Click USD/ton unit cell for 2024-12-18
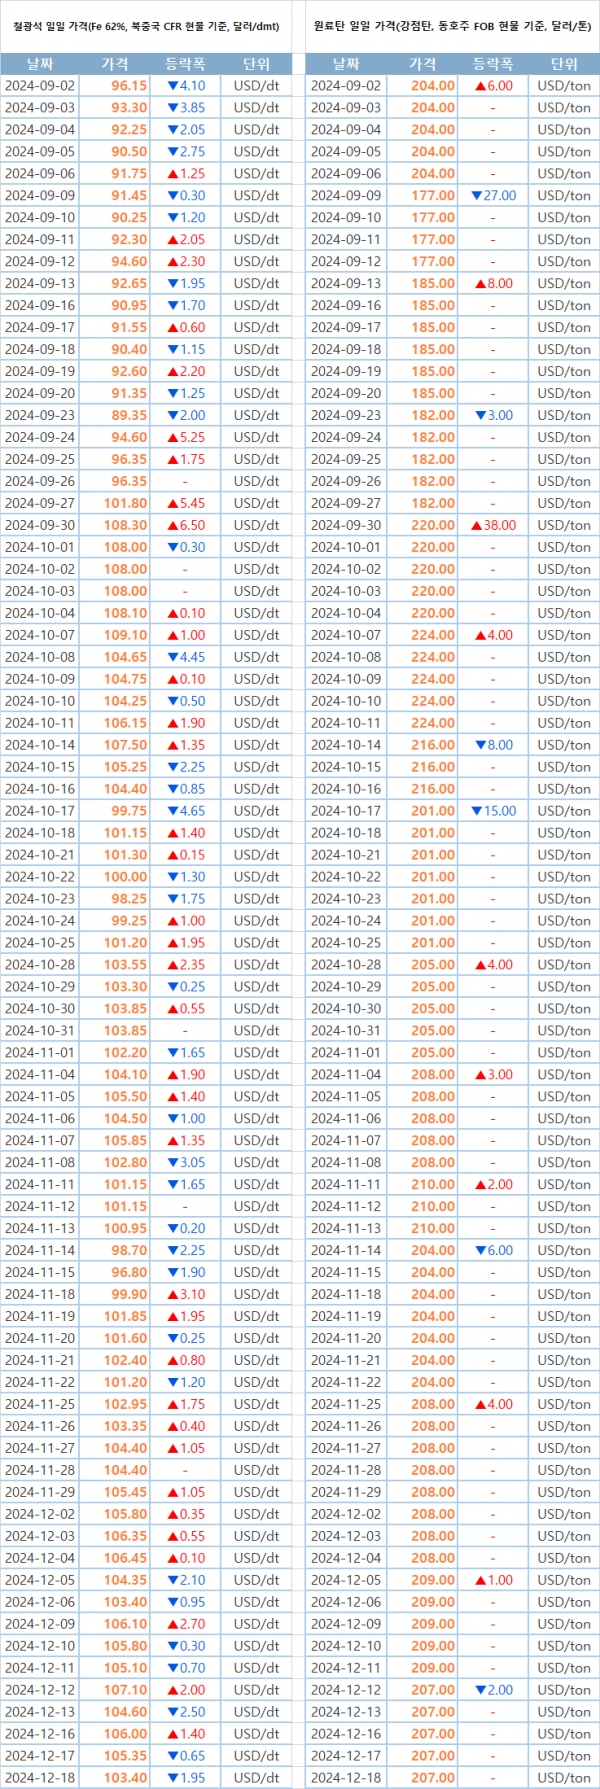The image size is (600, 1789). click(564, 1778)
